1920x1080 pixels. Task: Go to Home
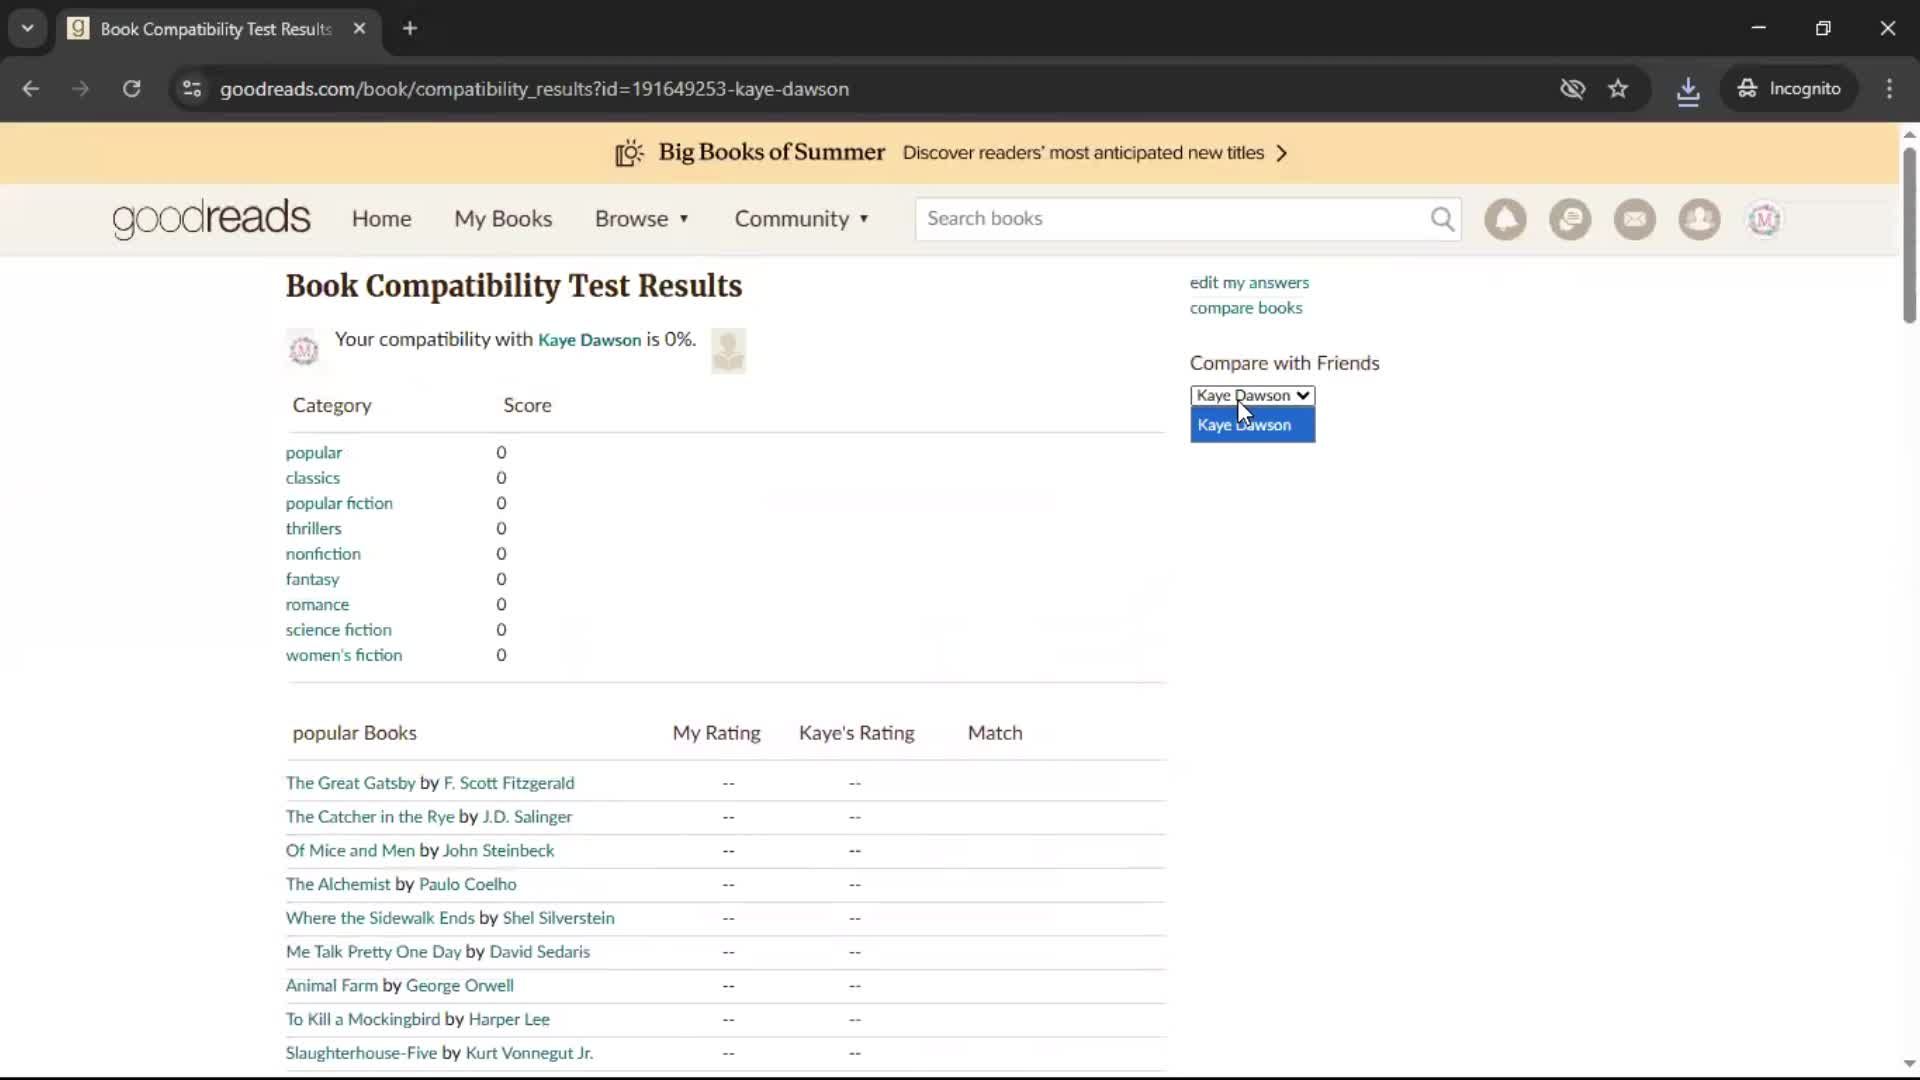(x=381, y=219)
